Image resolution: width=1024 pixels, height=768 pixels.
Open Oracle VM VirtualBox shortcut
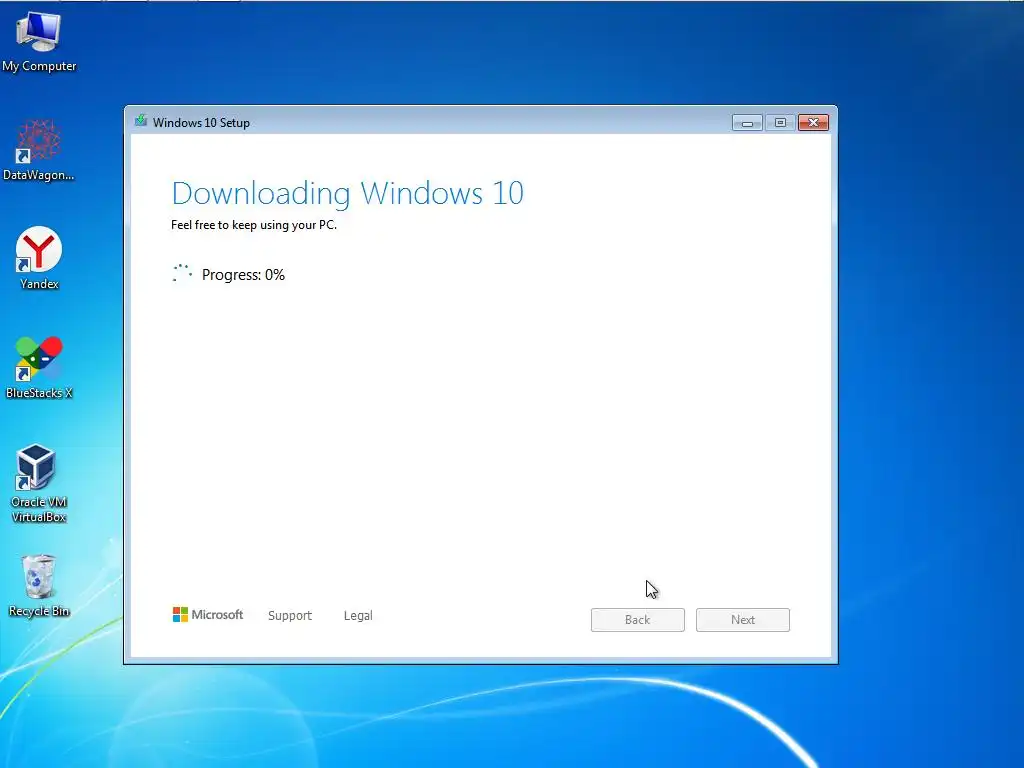(39, 483)
